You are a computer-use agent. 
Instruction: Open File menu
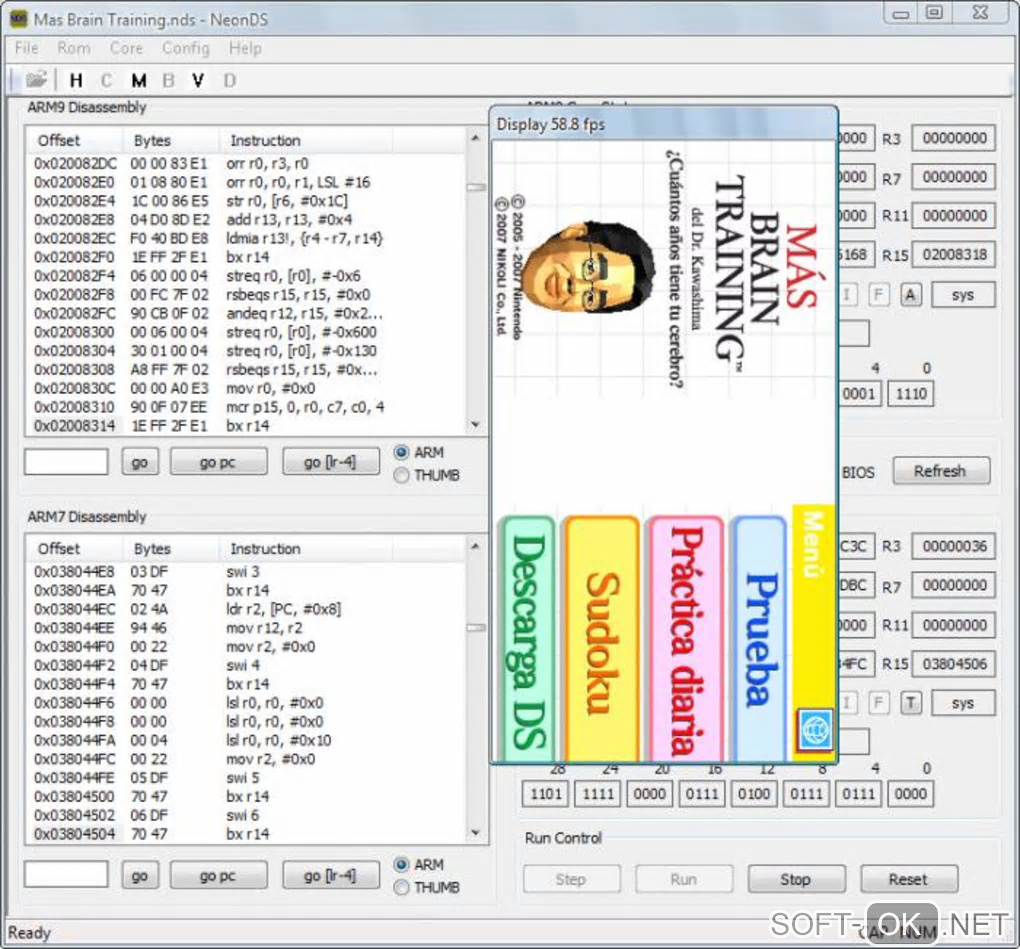pos(26,48)
